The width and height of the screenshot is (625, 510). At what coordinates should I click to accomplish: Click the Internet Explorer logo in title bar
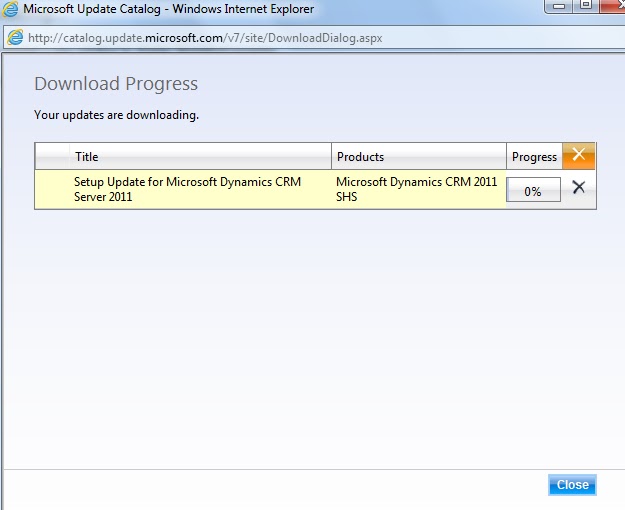tap(10, 9)
